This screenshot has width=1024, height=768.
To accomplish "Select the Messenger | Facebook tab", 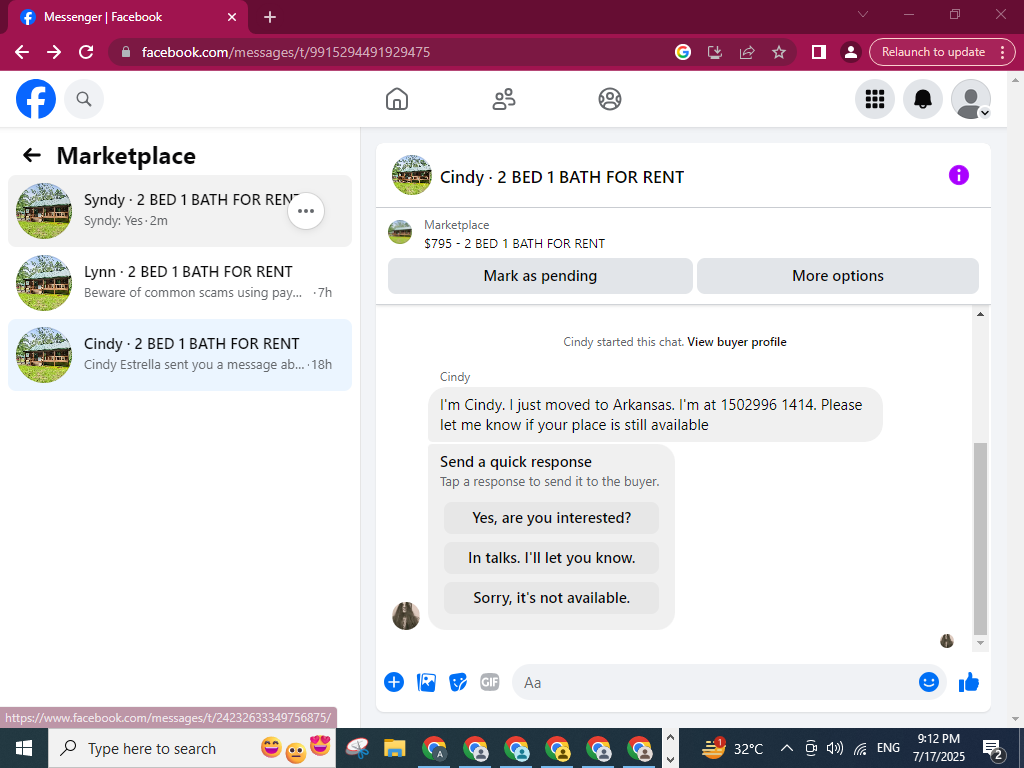I will click(127, 17).
